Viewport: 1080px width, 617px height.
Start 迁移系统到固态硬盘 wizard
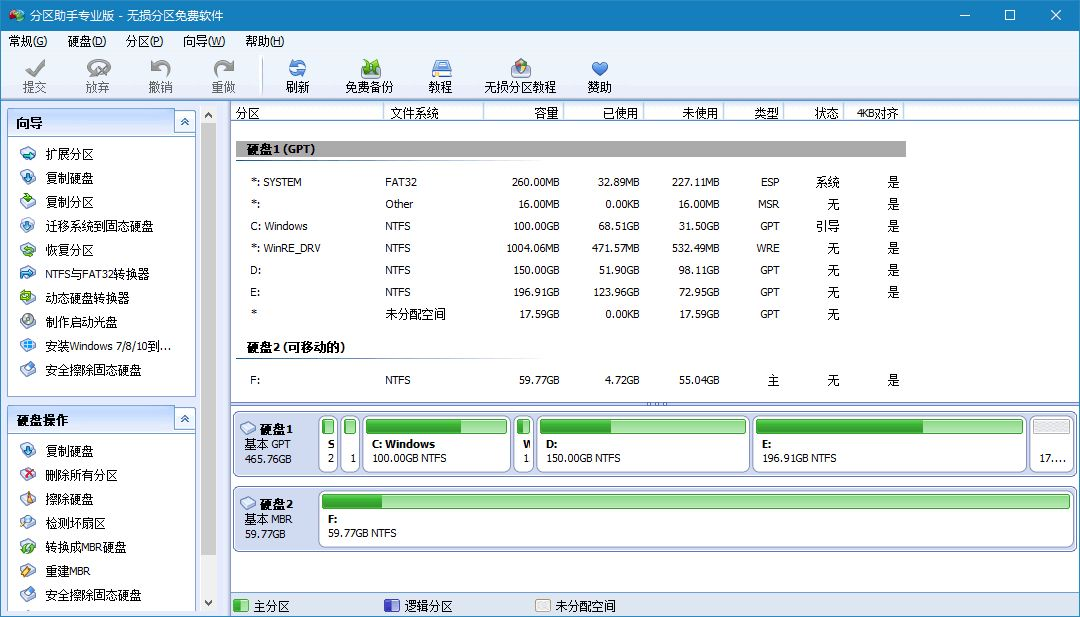point(87,226)
